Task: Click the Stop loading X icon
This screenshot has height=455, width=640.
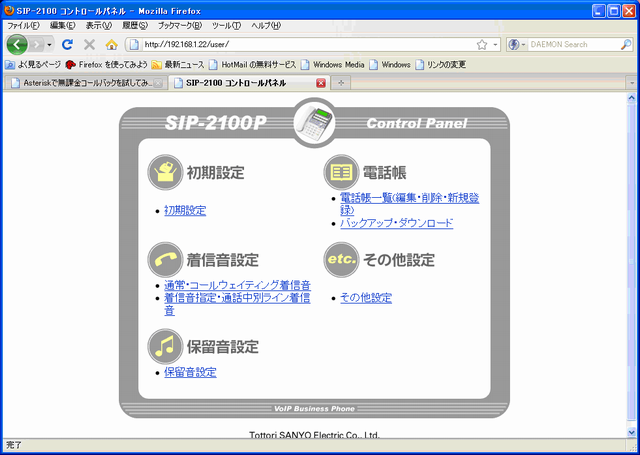Action: [89, 44]
